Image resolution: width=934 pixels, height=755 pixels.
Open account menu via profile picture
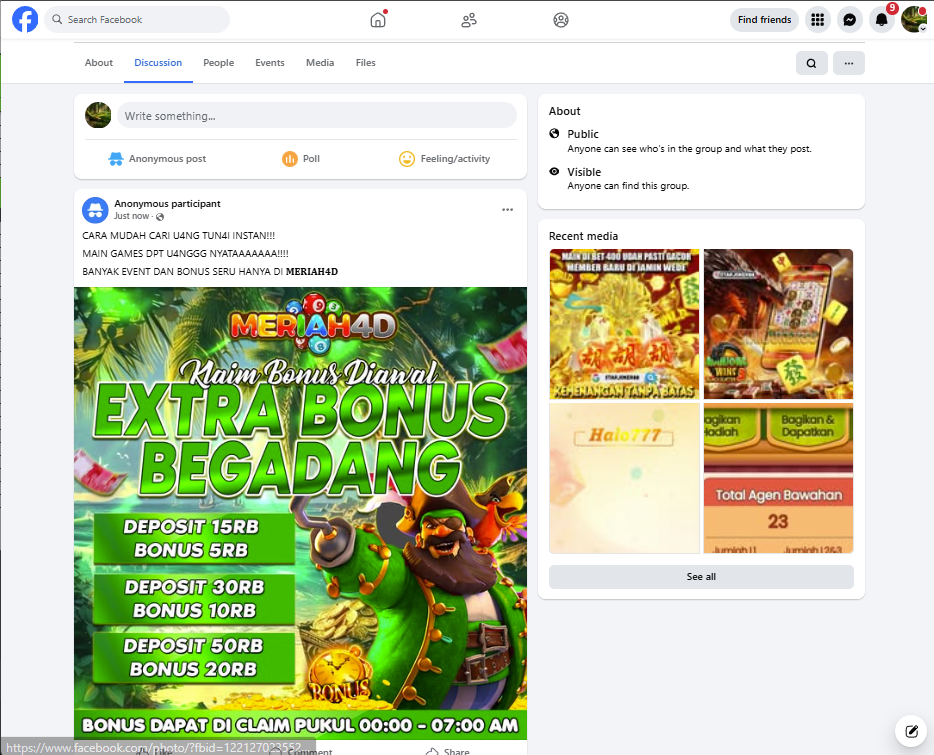(x=914, y=20)
